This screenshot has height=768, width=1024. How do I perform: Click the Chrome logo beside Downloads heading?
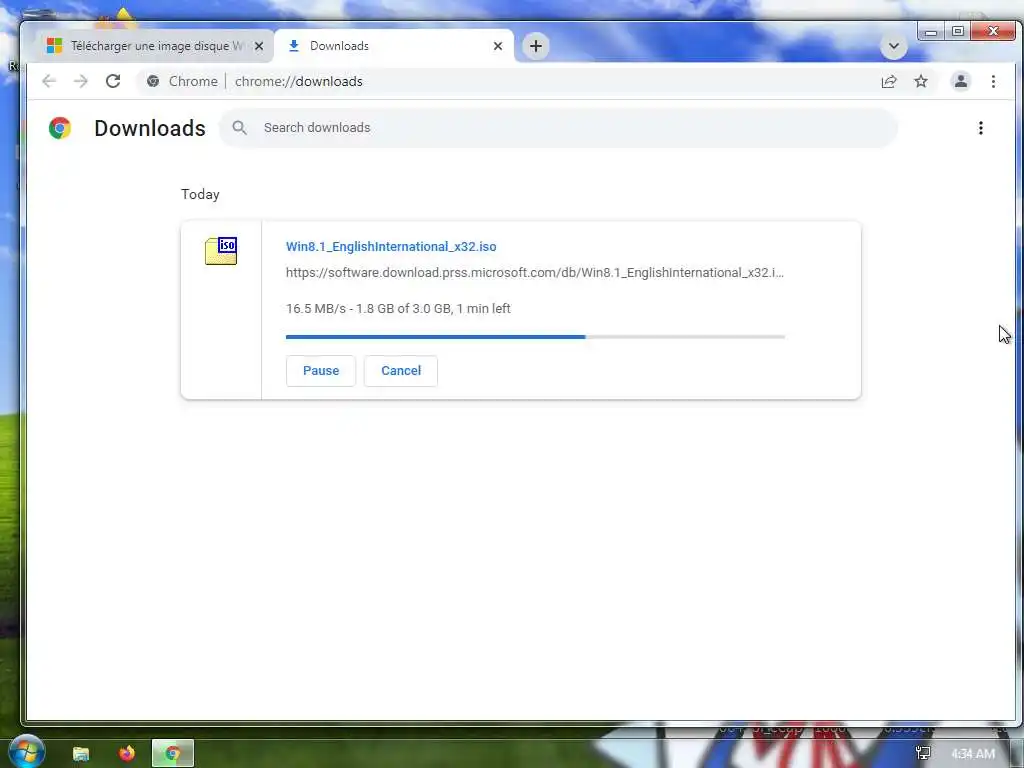click(x=59, y=128)
